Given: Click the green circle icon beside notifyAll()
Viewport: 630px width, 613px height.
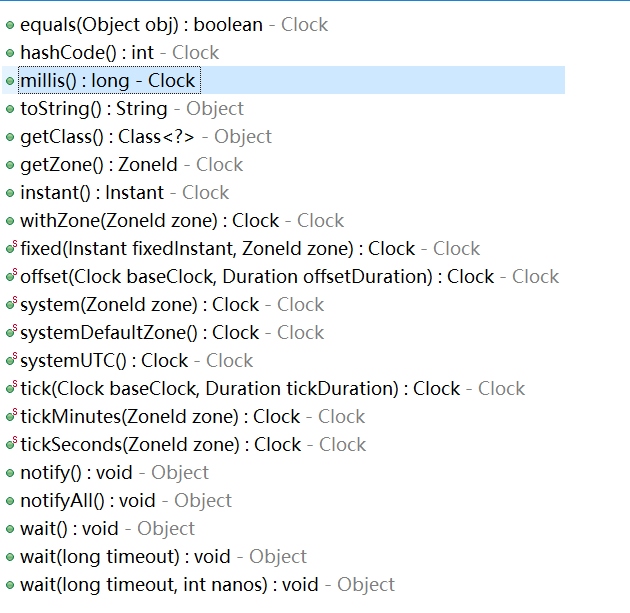Looking at the screenshot, I should click(x=10, y=501).
